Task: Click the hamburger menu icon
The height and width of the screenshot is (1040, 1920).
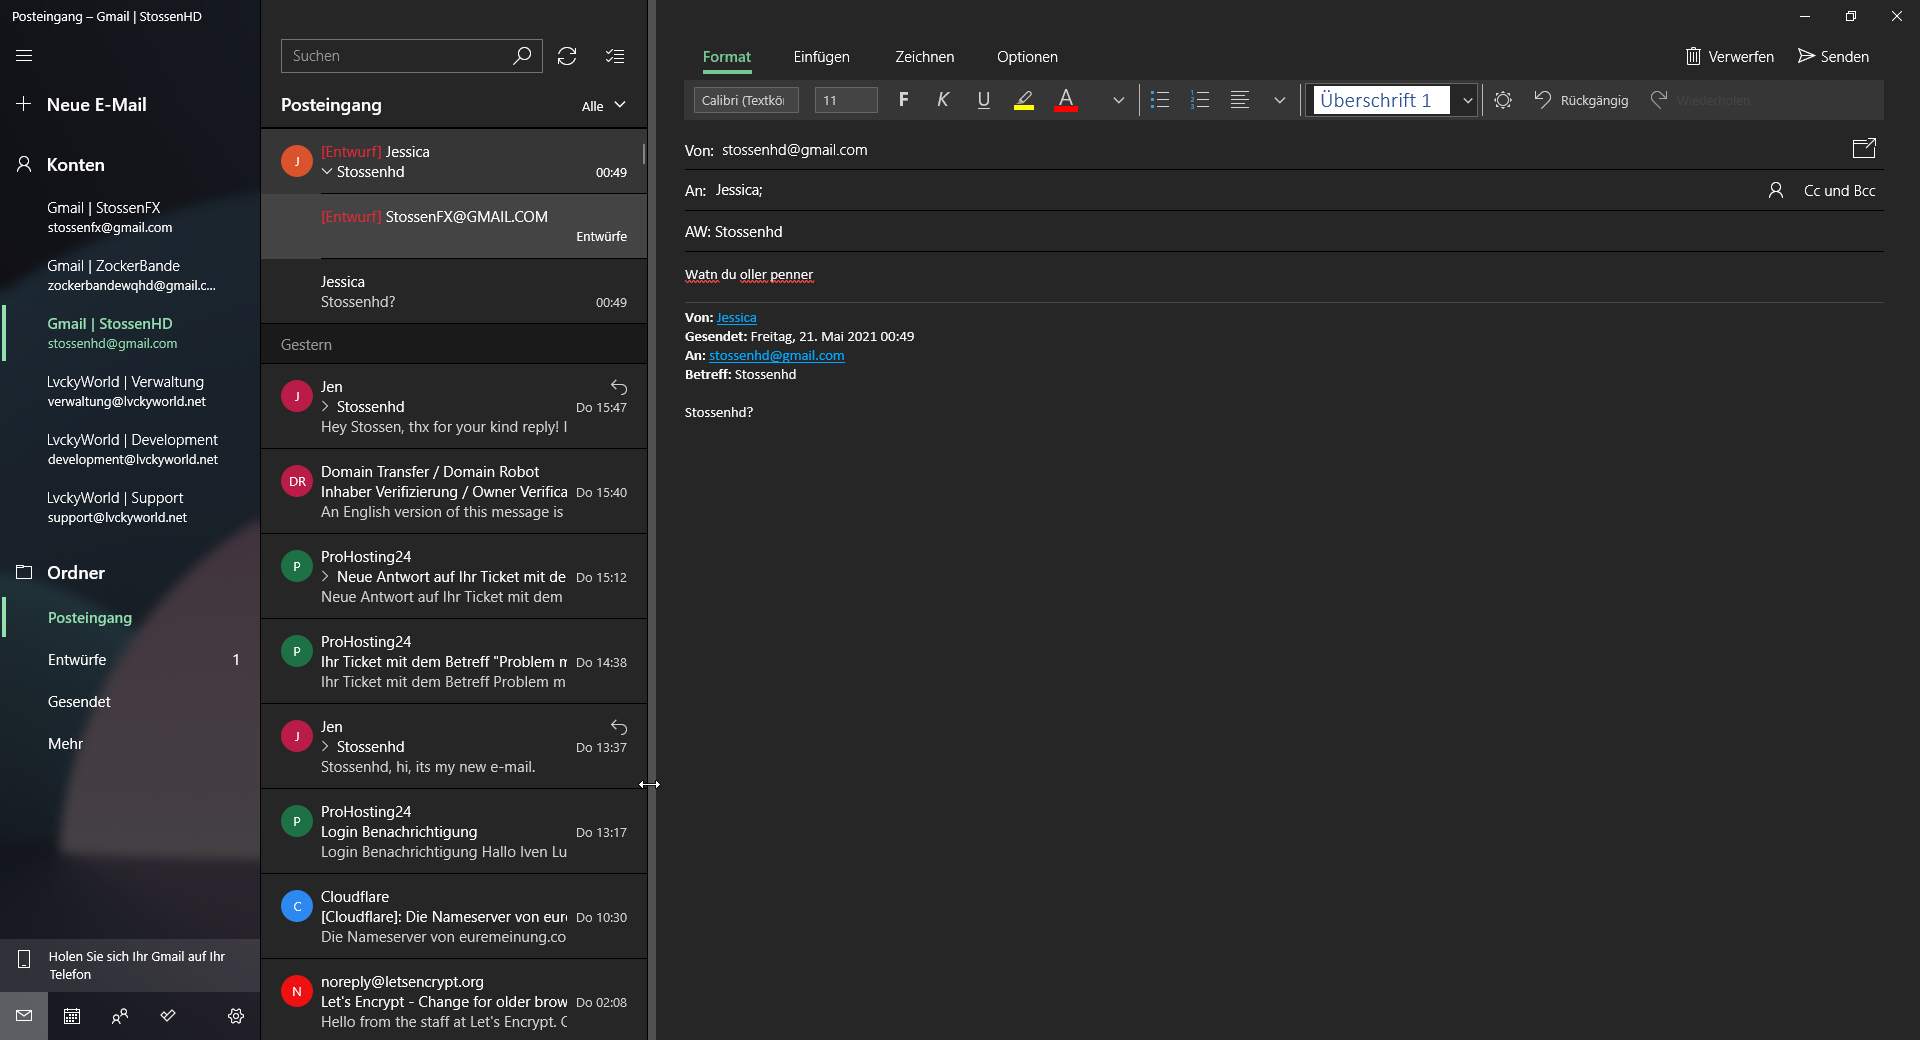Action: 24,56
